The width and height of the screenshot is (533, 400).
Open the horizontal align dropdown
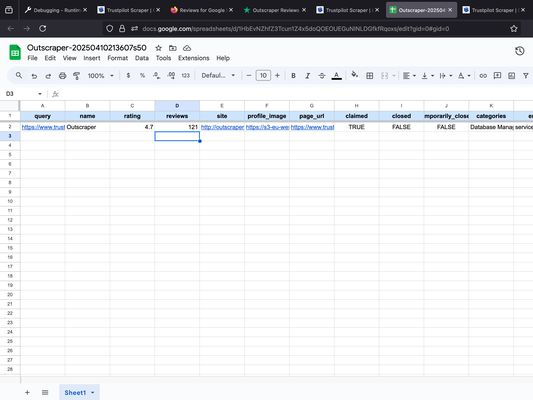(409, 75)
